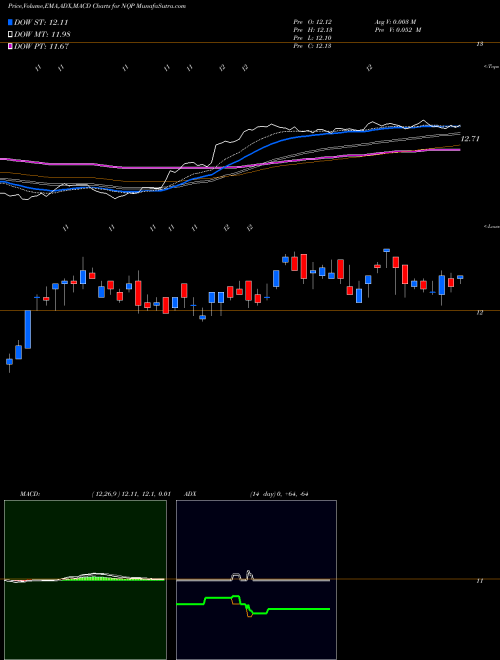Select the 'DOW ST: 12.11' legend text
This screenshot has width=500, height=660.
[x=41, y=22]
